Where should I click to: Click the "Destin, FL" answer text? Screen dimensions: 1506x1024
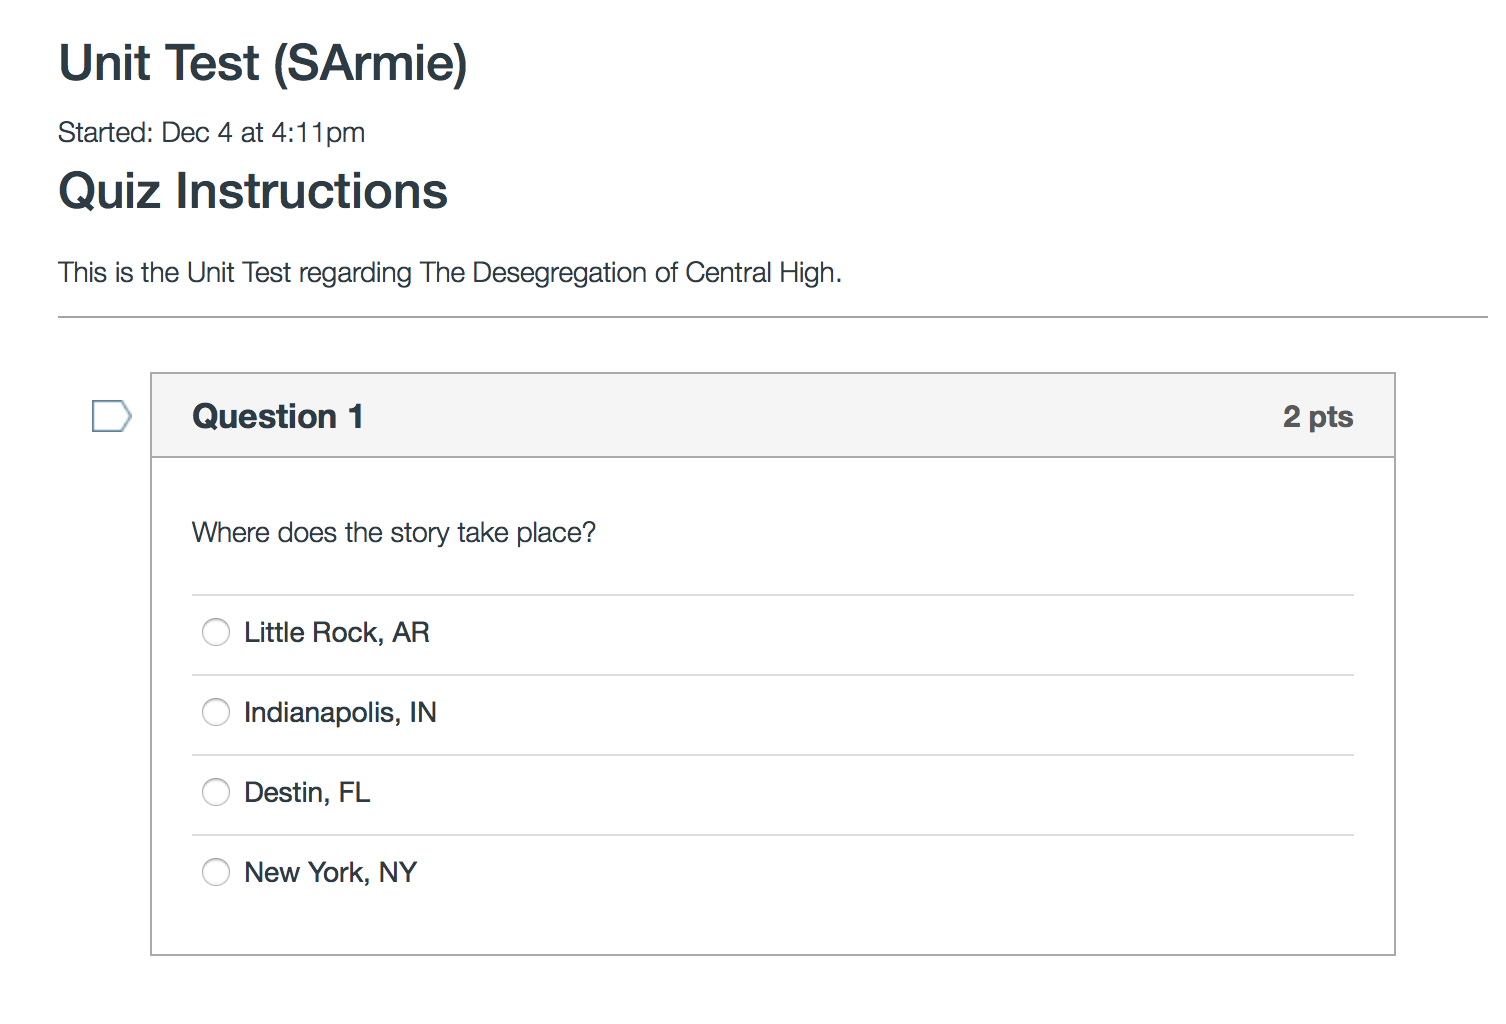[x=307, y=792]
